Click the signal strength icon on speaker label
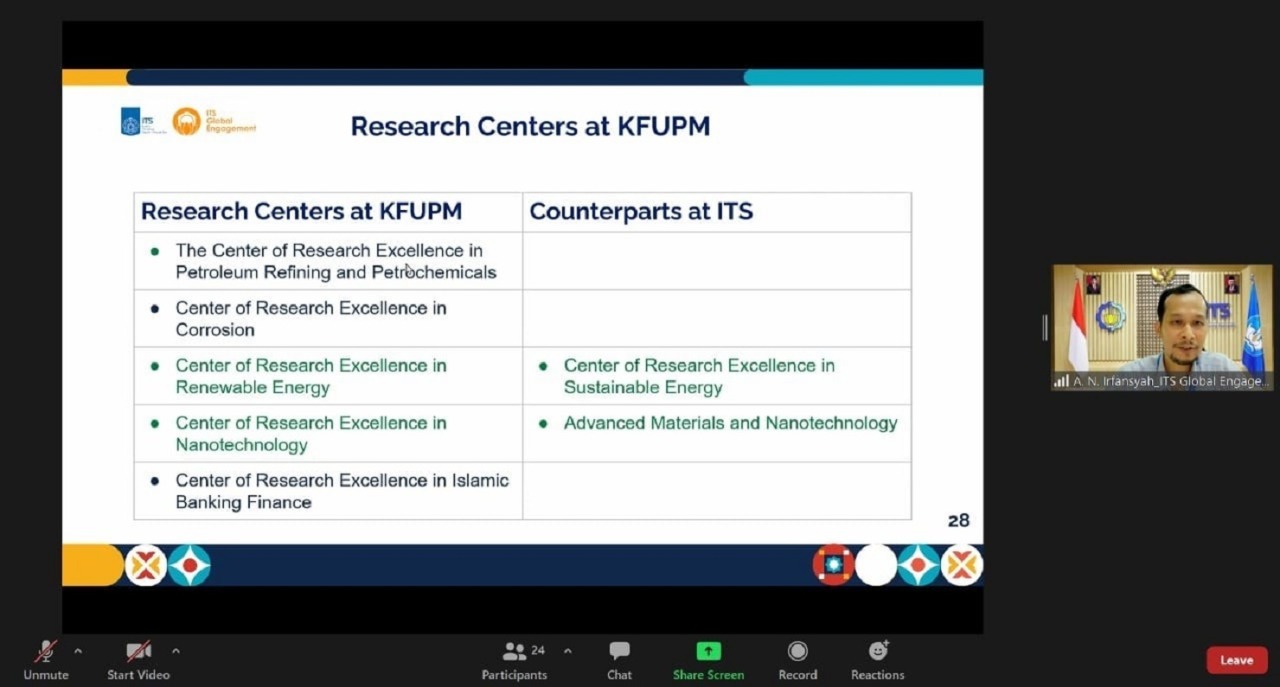This screenshot has height=687, width=1280. pyautogui.click(x=1061, y=381)
